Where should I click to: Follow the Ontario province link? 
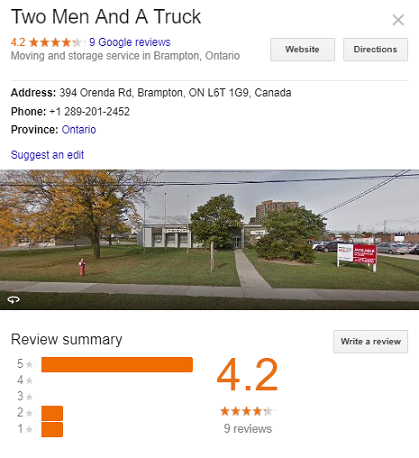[x=79, y=129]
